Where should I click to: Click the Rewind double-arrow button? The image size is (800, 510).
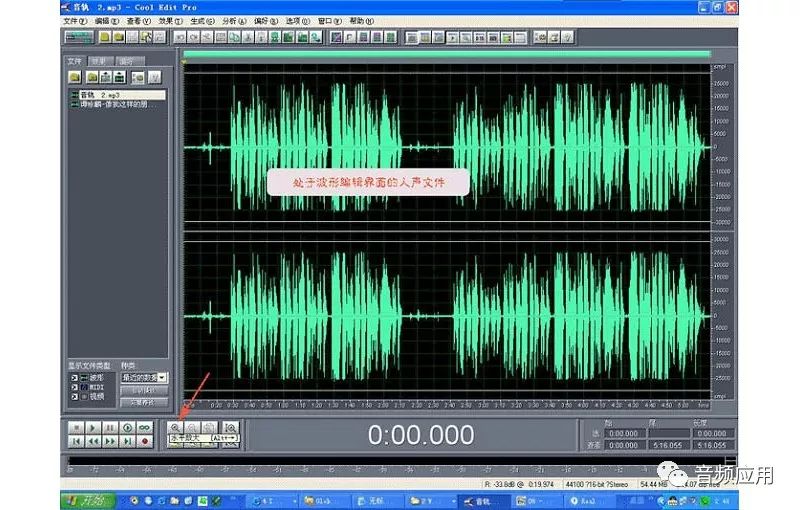[93, 442]
